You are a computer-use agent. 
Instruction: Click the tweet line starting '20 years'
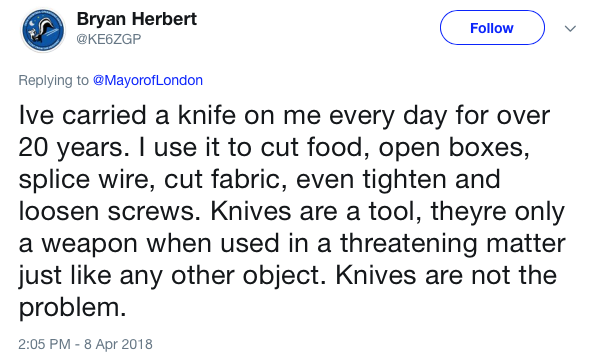tap(274, 147)
